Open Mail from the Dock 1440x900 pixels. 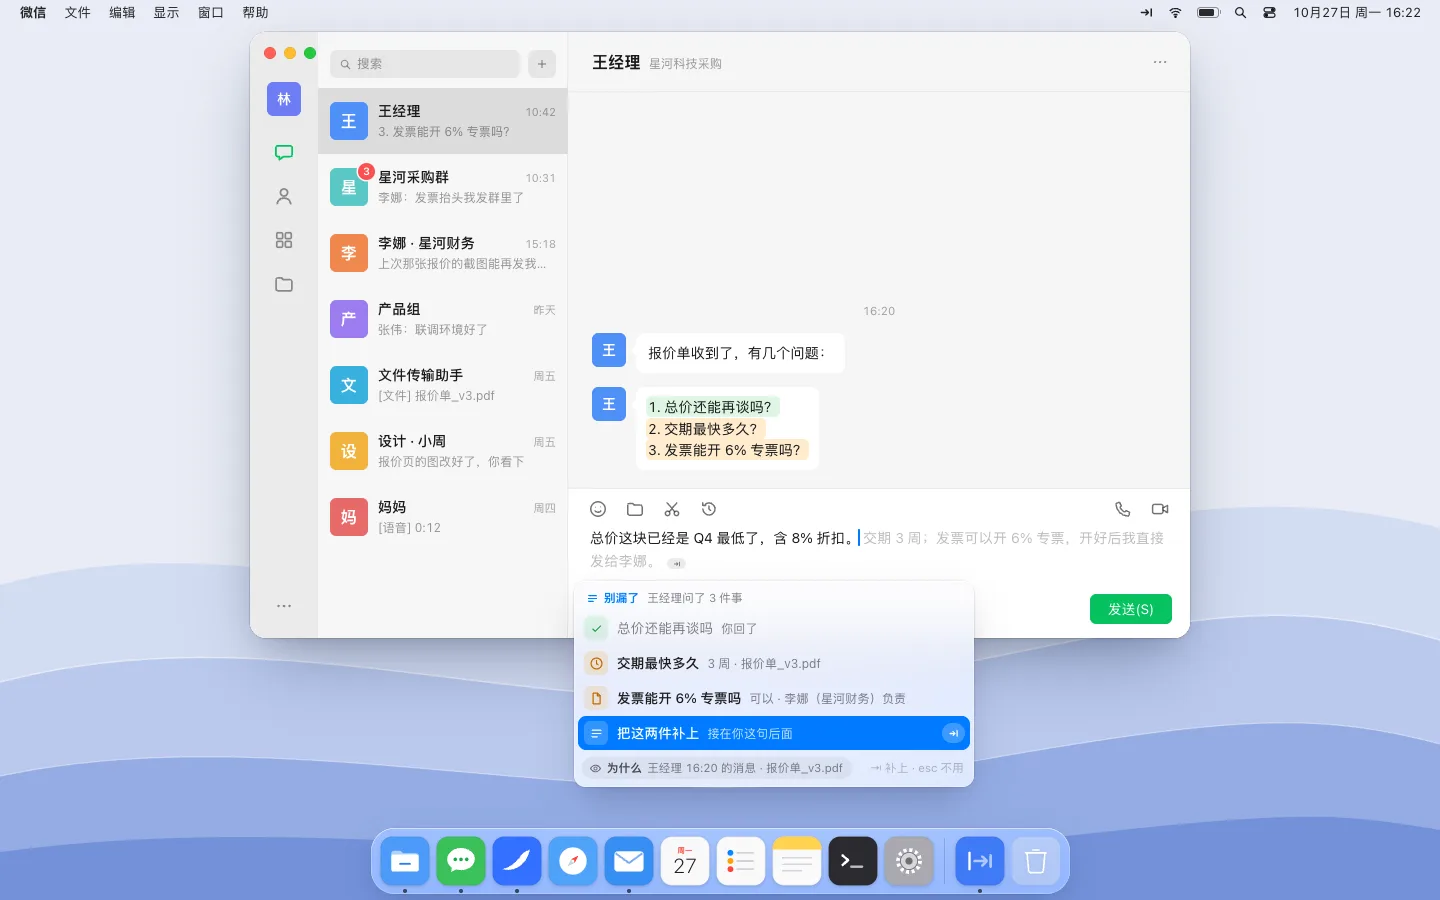[629, 861]
